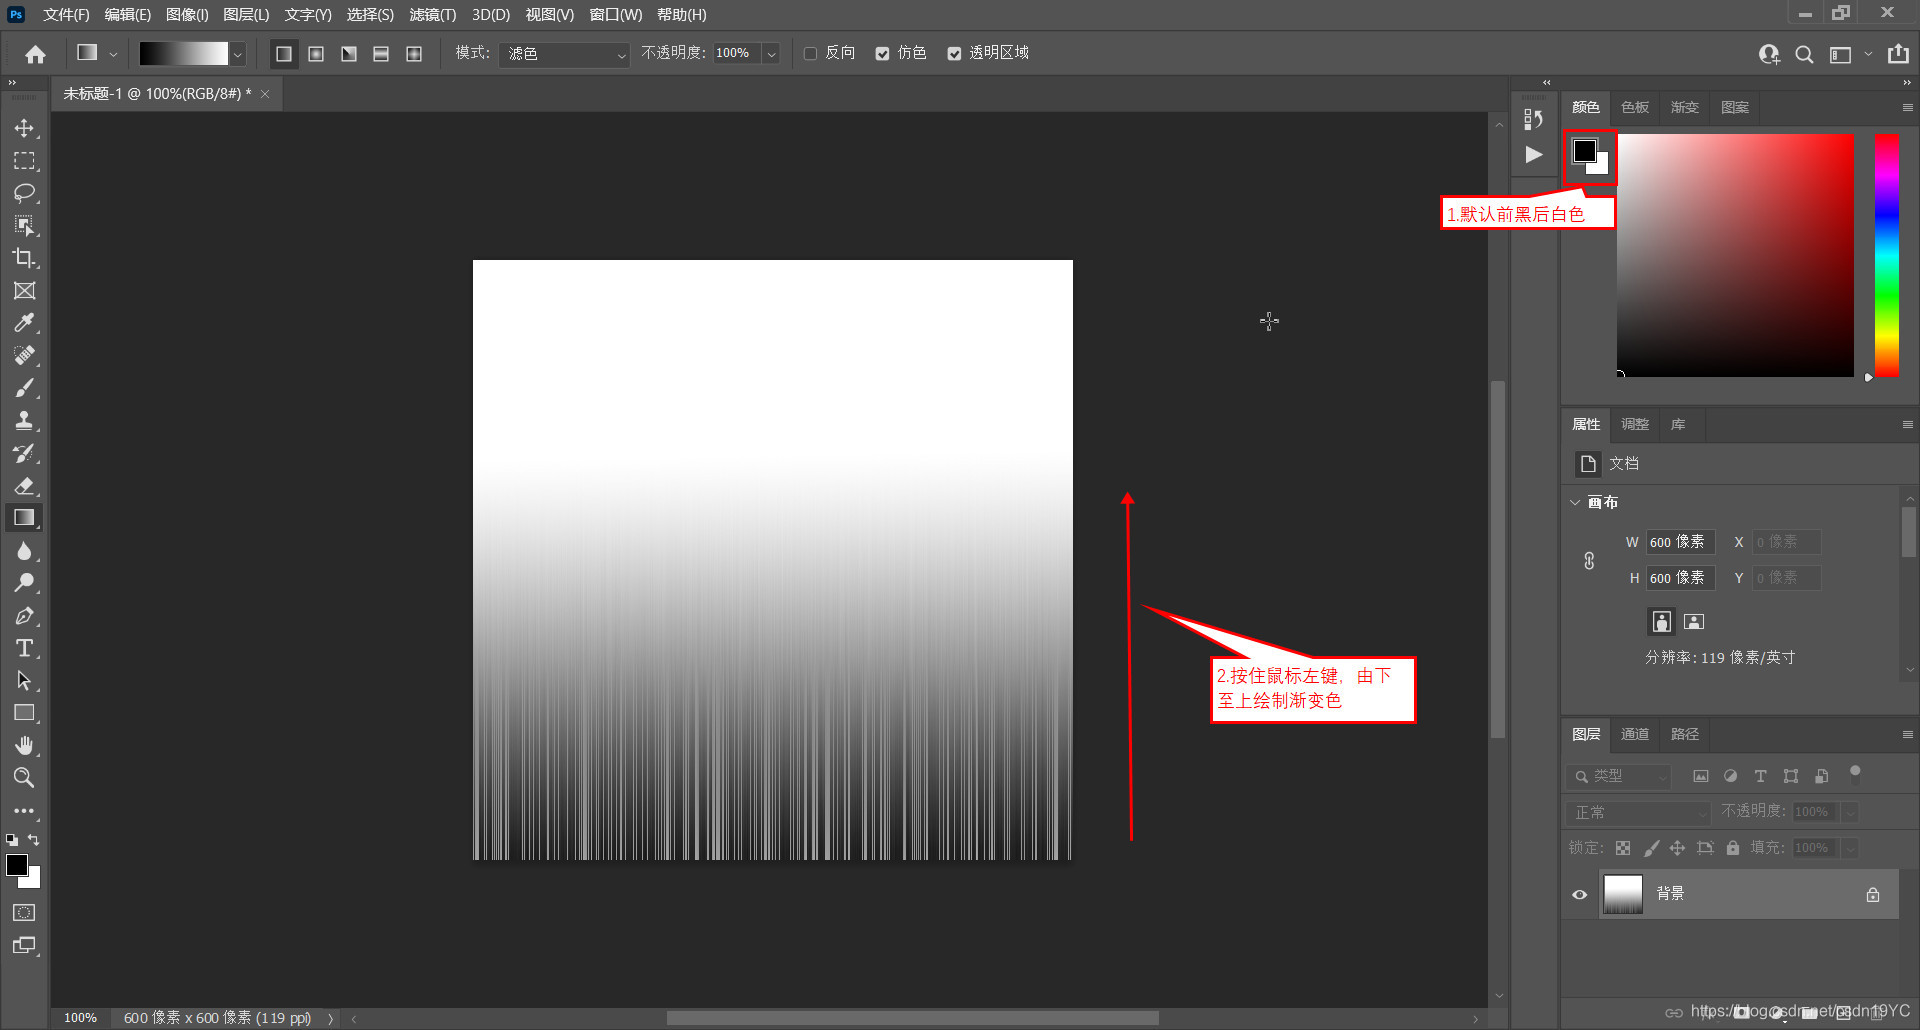This screenshot has width=1920, height=1030.
Task: Choose the reflected gradient style
Action: pyautogui.click(x=381, y=54)
